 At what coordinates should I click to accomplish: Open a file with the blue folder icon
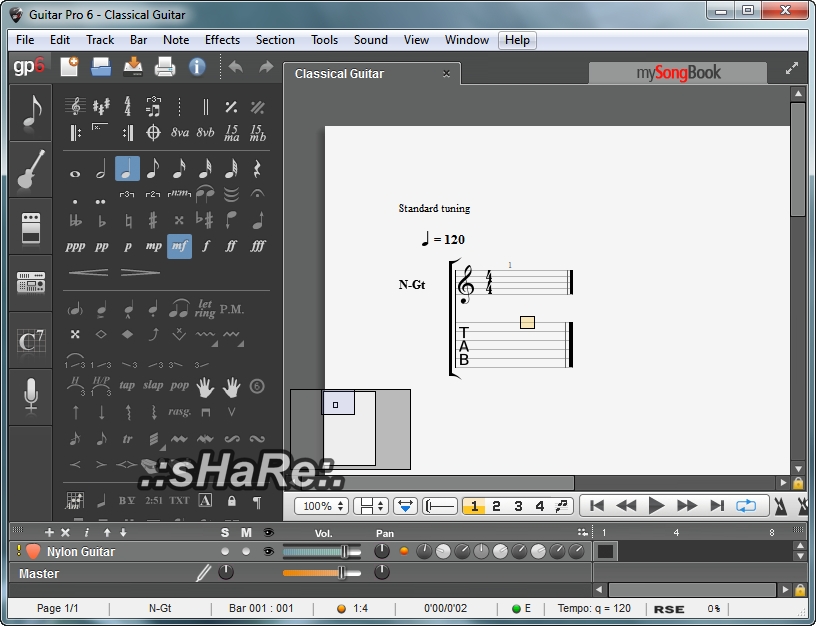coord(101,67)
